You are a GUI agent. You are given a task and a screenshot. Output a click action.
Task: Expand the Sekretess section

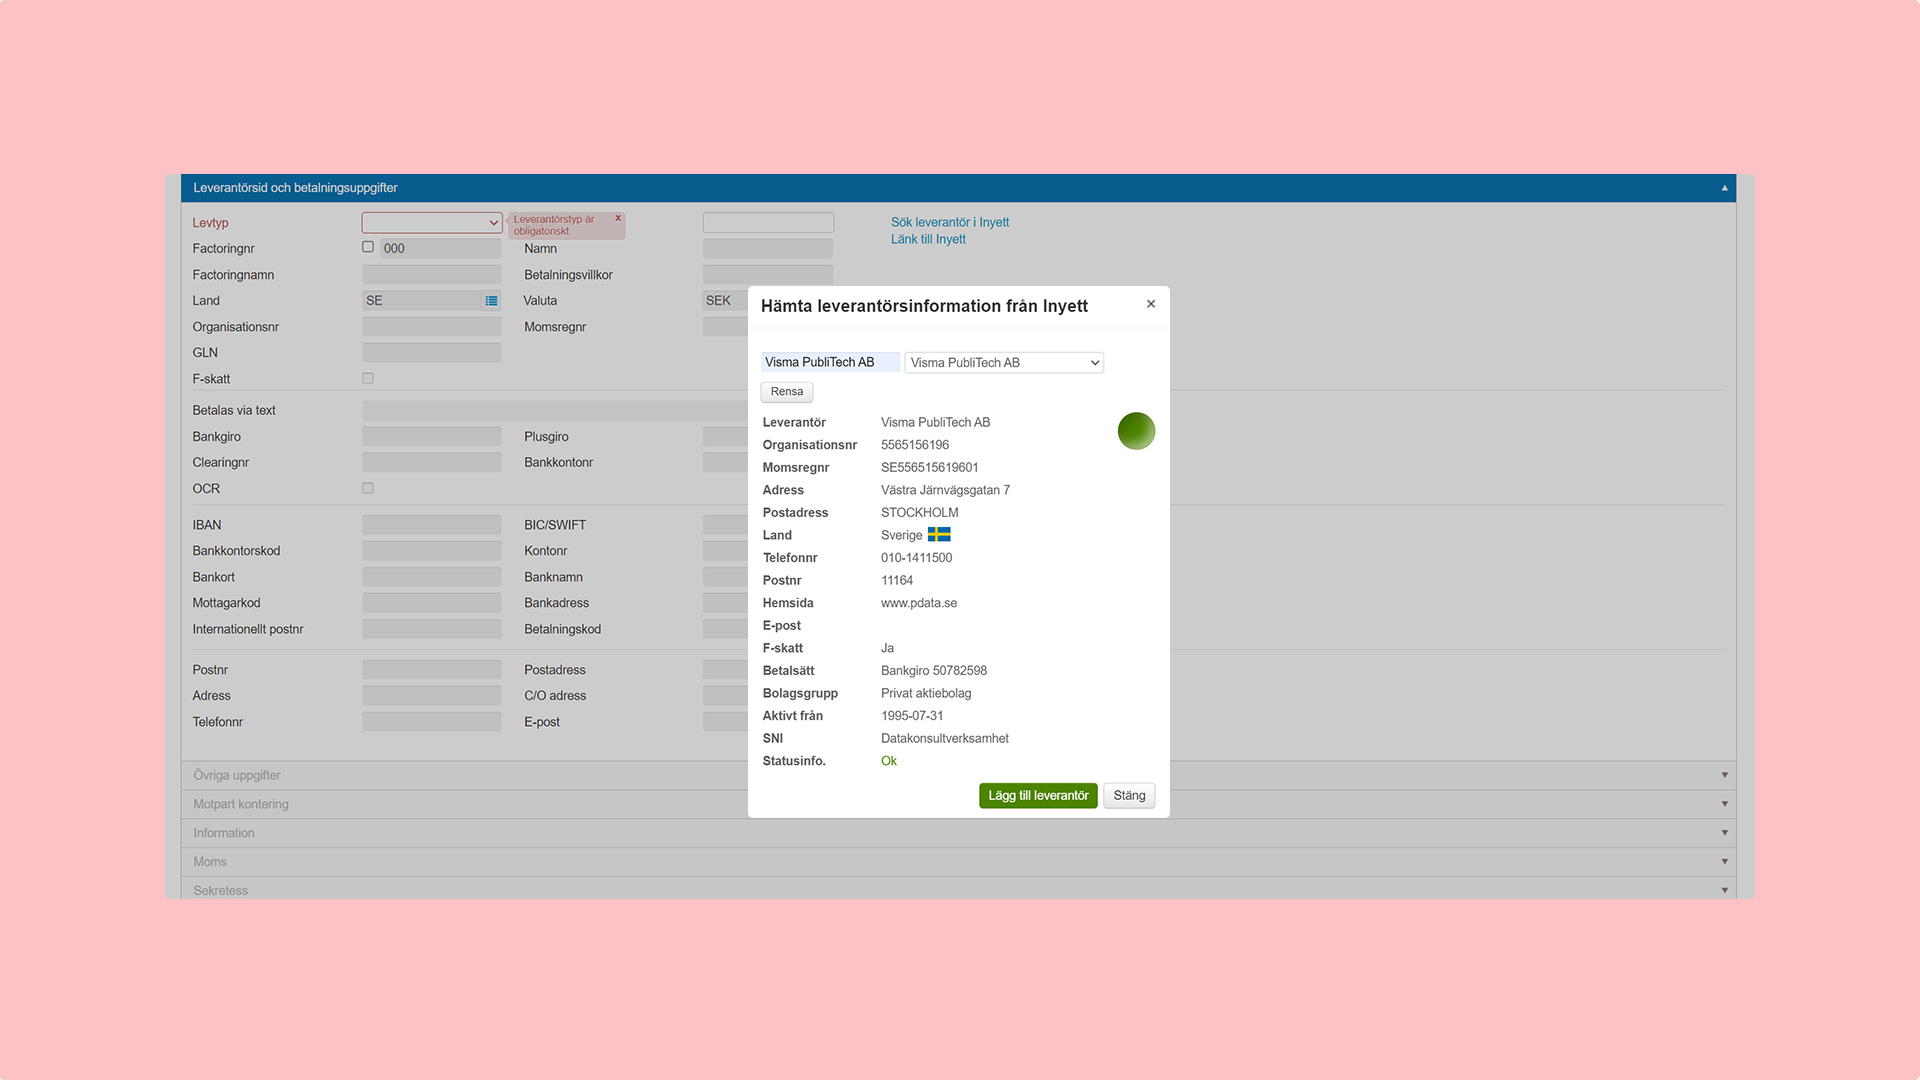[x=958, y=890]
